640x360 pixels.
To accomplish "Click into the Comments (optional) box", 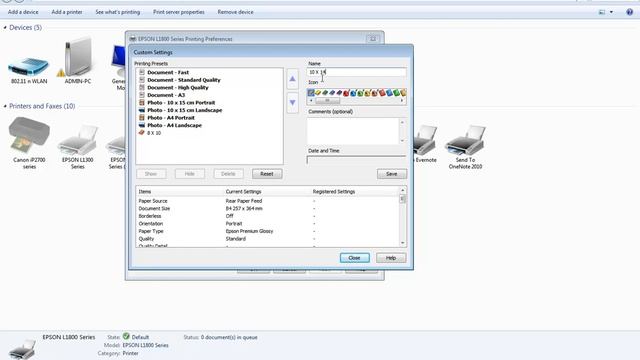I will pyautogui.click(x=353, y=131).
